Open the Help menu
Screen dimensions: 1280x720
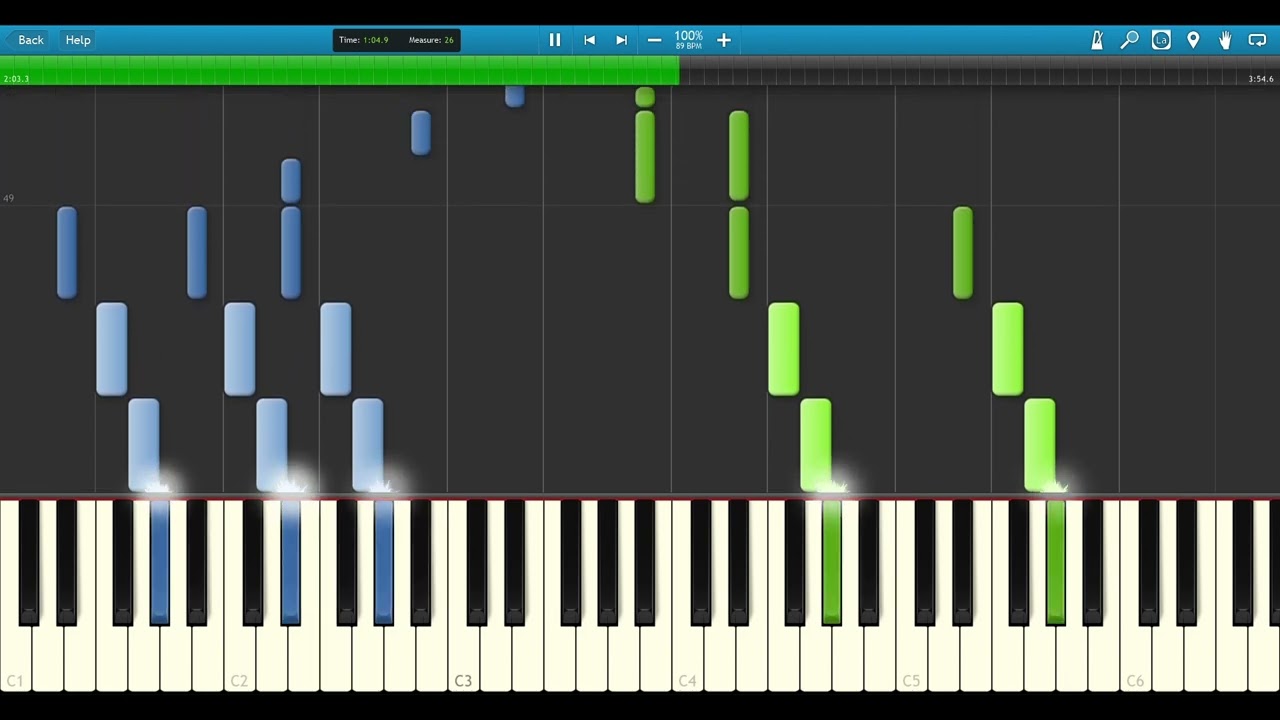click(x=78, y=40)
